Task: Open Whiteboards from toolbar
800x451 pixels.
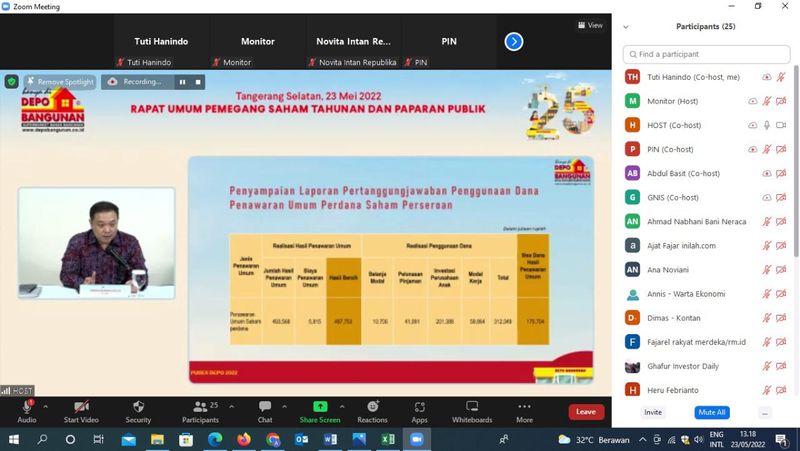Action: 472,411
